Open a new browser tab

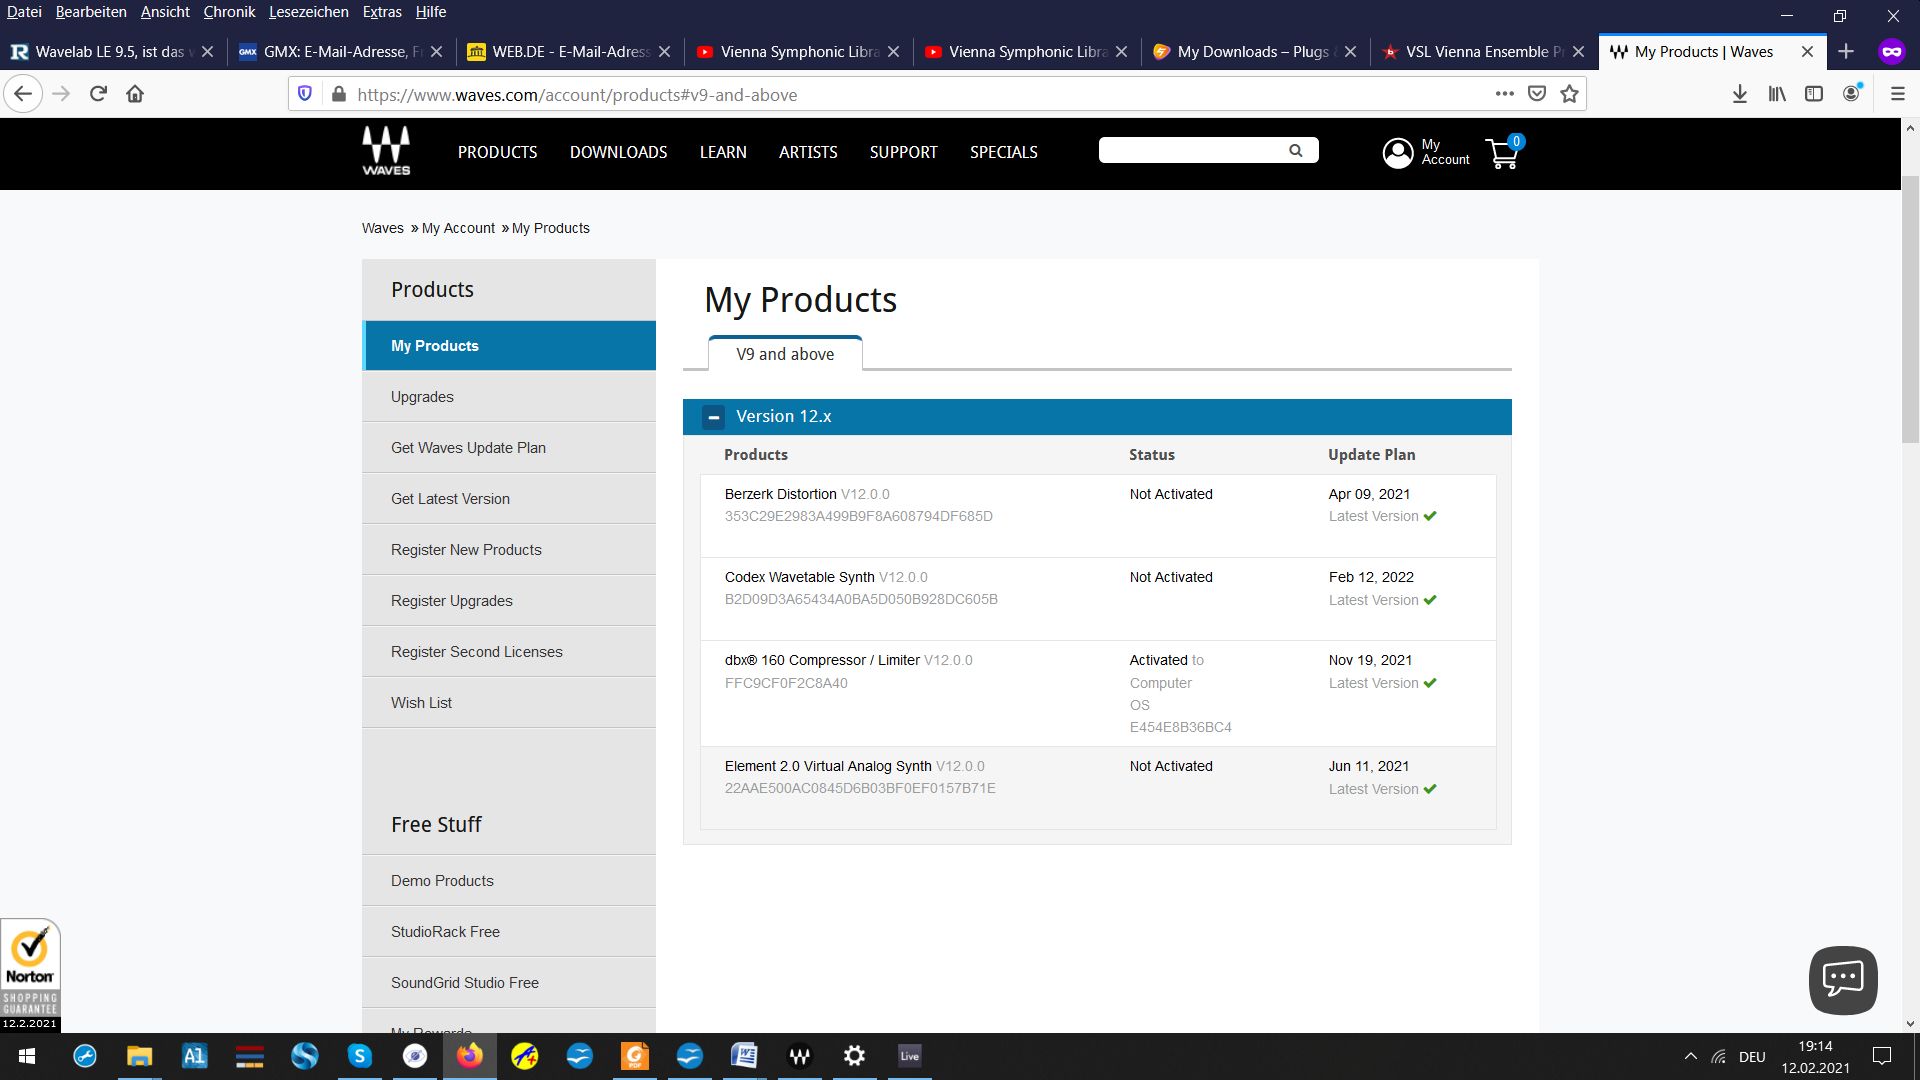pos(1845,51)
